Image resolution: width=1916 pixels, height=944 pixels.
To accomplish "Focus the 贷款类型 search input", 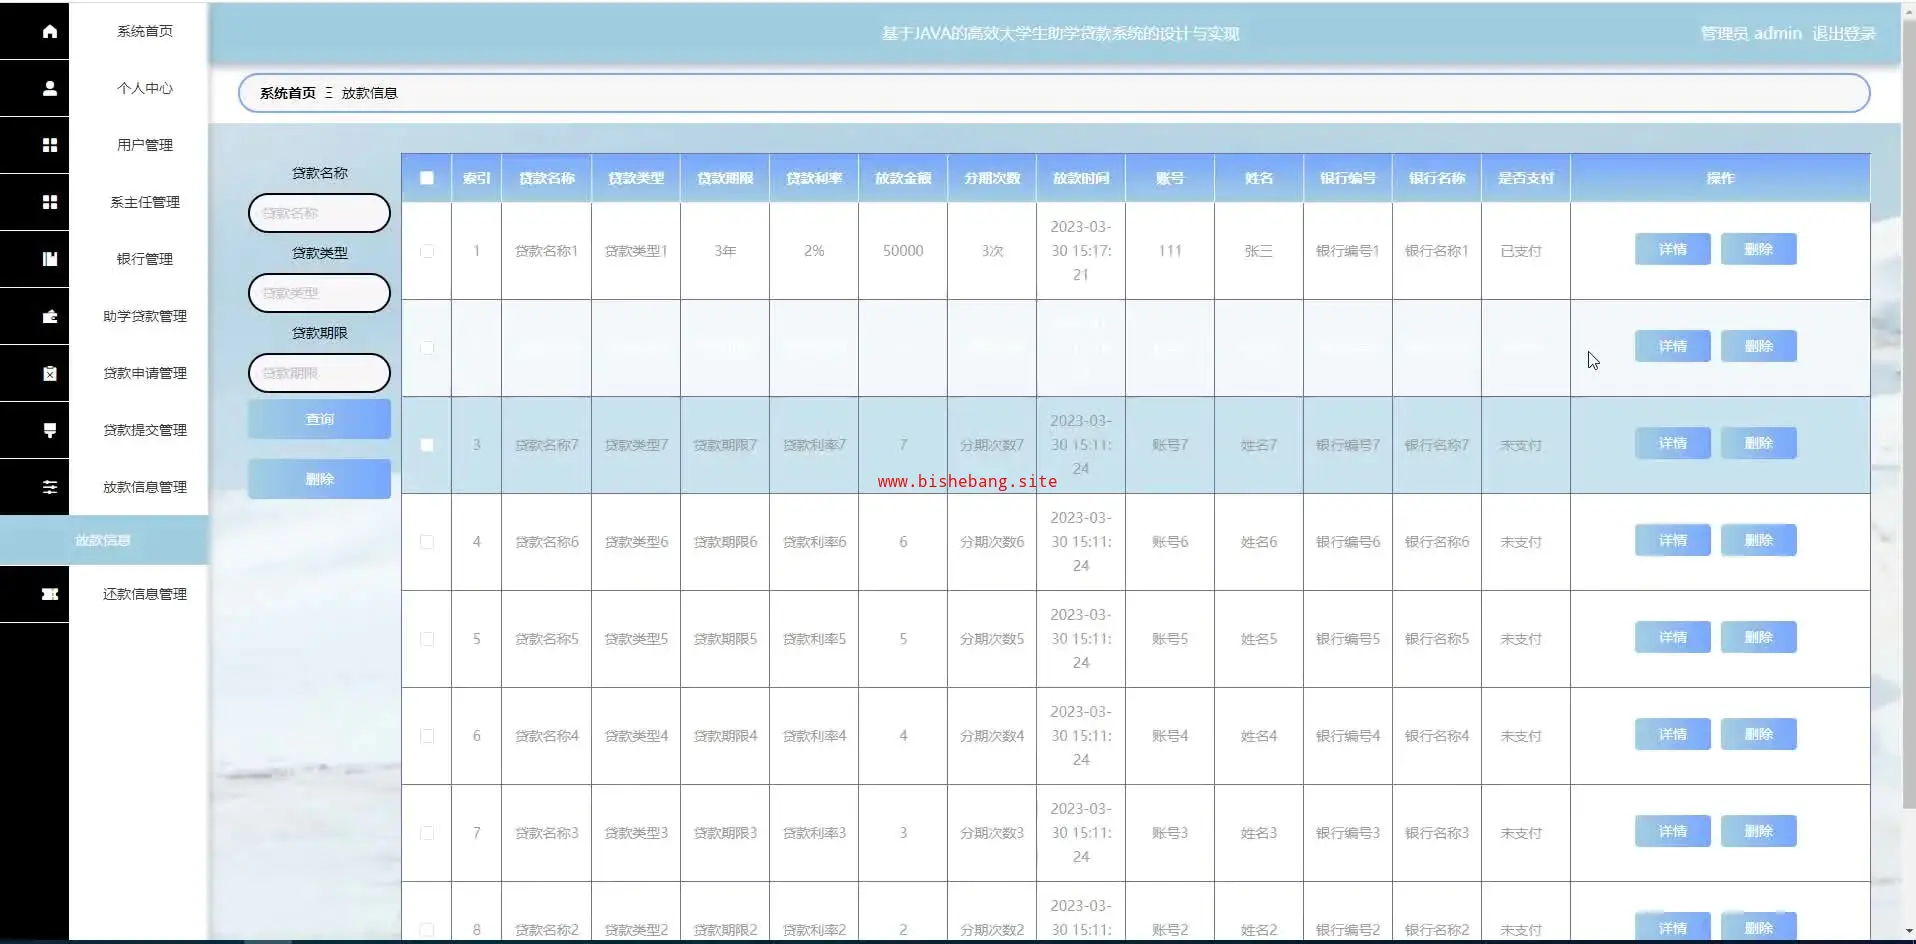I will [x=319, y=293].
